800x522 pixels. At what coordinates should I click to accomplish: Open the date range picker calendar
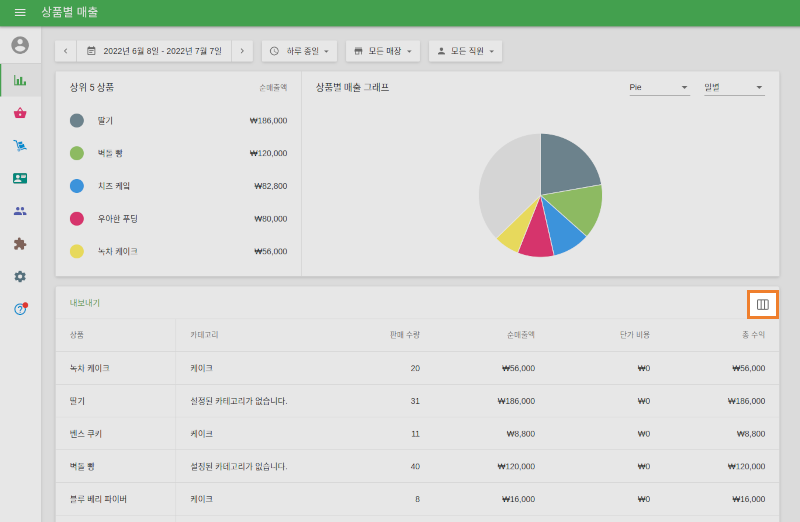tap(154, 51)
